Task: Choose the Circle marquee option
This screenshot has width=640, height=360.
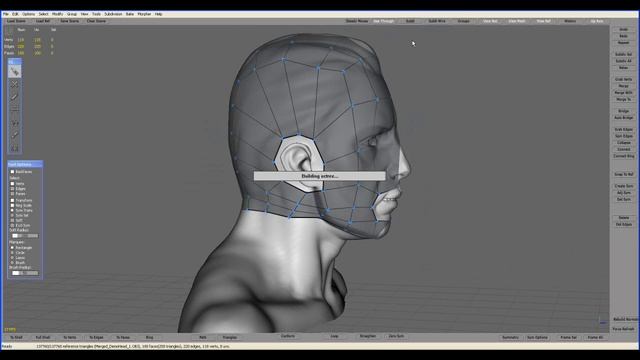Action: (x=12, y=253)
